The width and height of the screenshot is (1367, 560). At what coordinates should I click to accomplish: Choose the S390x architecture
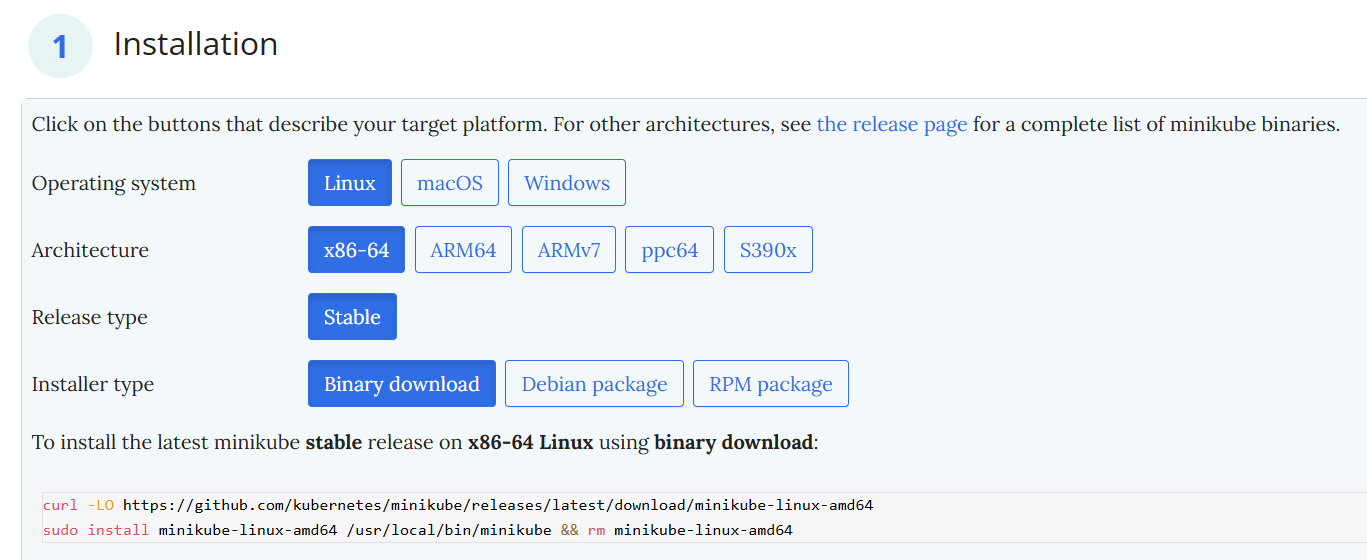tap(768, 250)
